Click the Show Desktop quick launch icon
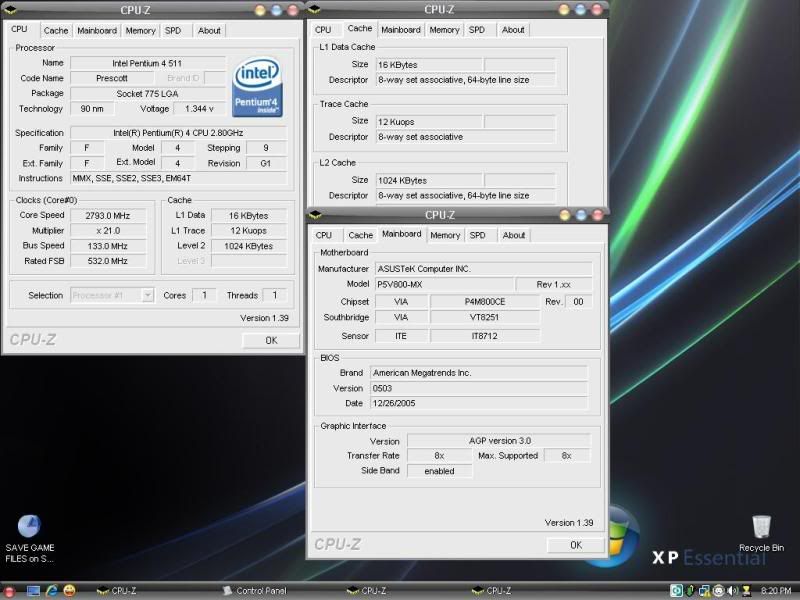Viewport: 800px width, 600px height. pyautogui.click(x=32, y=591)
